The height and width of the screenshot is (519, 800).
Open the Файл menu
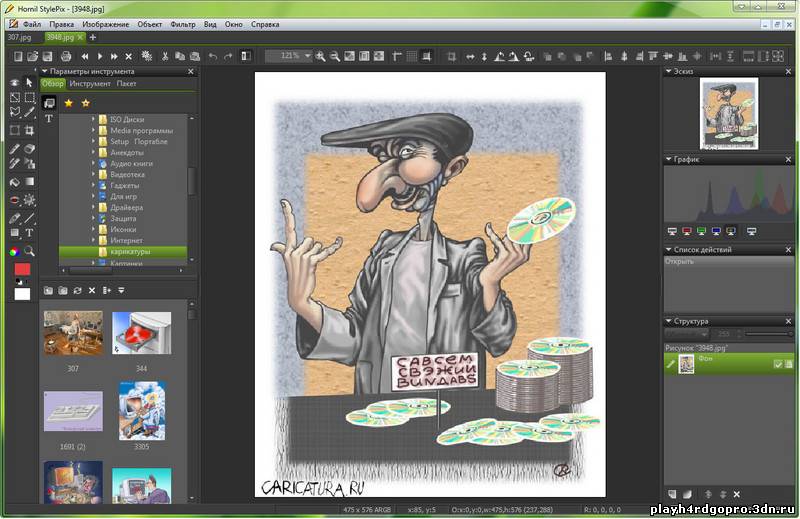[x=32, y=24]
